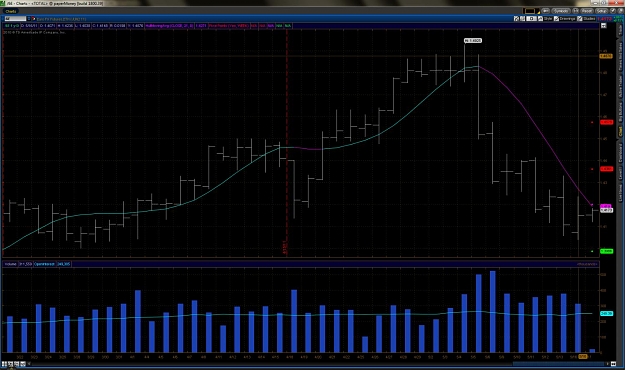The width and height of the screenshot is (625, 370).
Task: Click the Symbols button
Action: click(561, 11)
